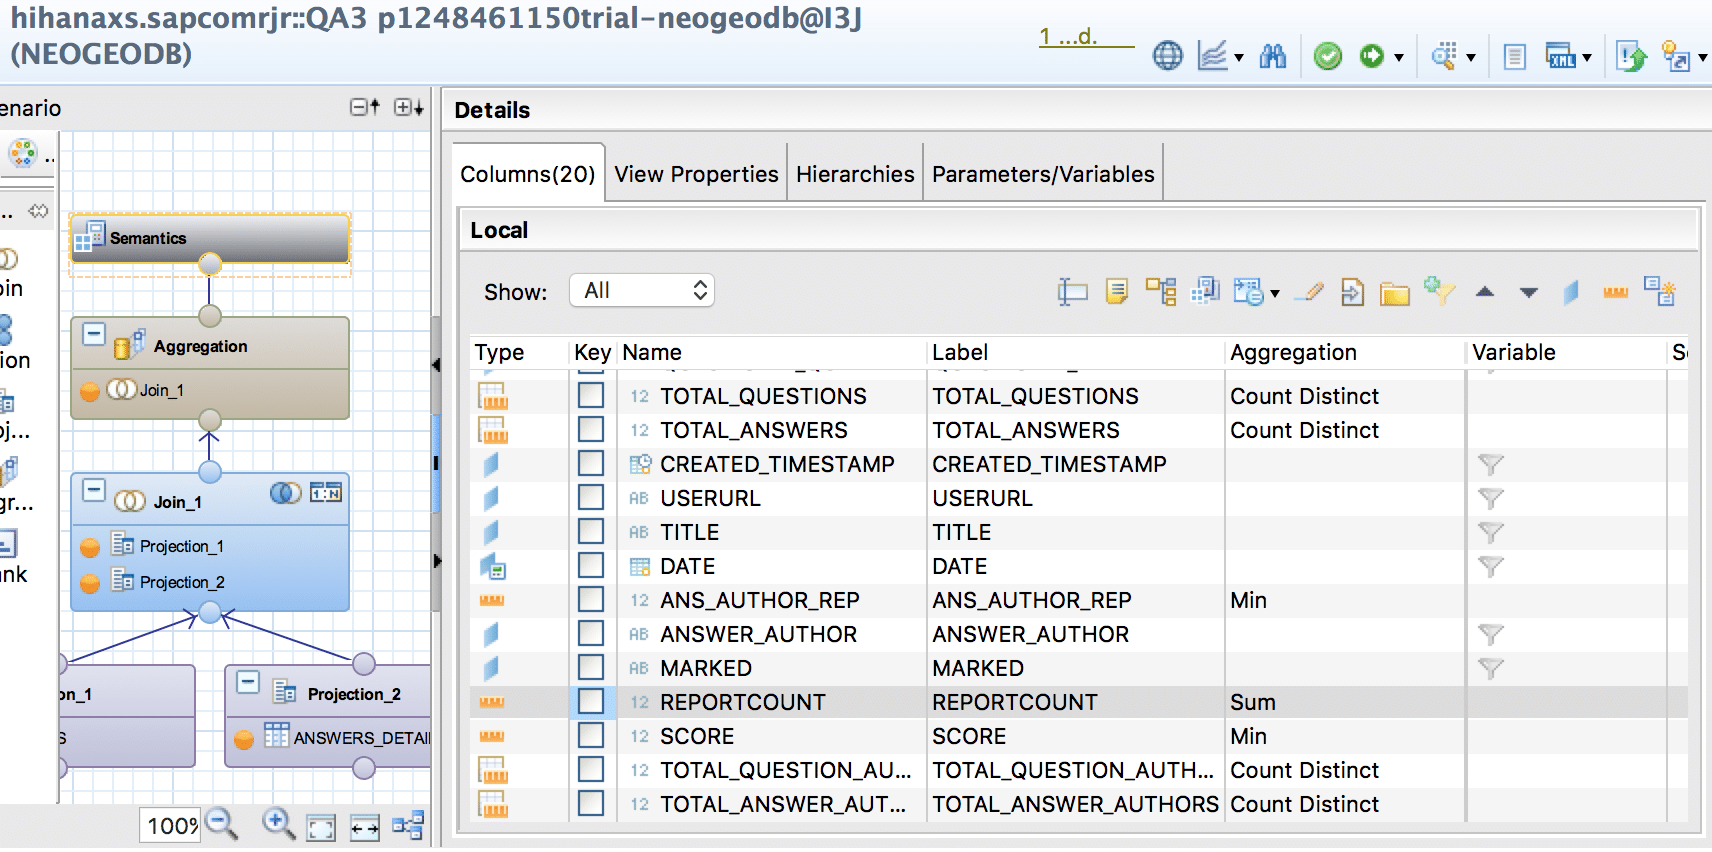Click the pencil edit icon in Local toolbar
Viewport: 1712px width, 852px height.
(1309, 292)
